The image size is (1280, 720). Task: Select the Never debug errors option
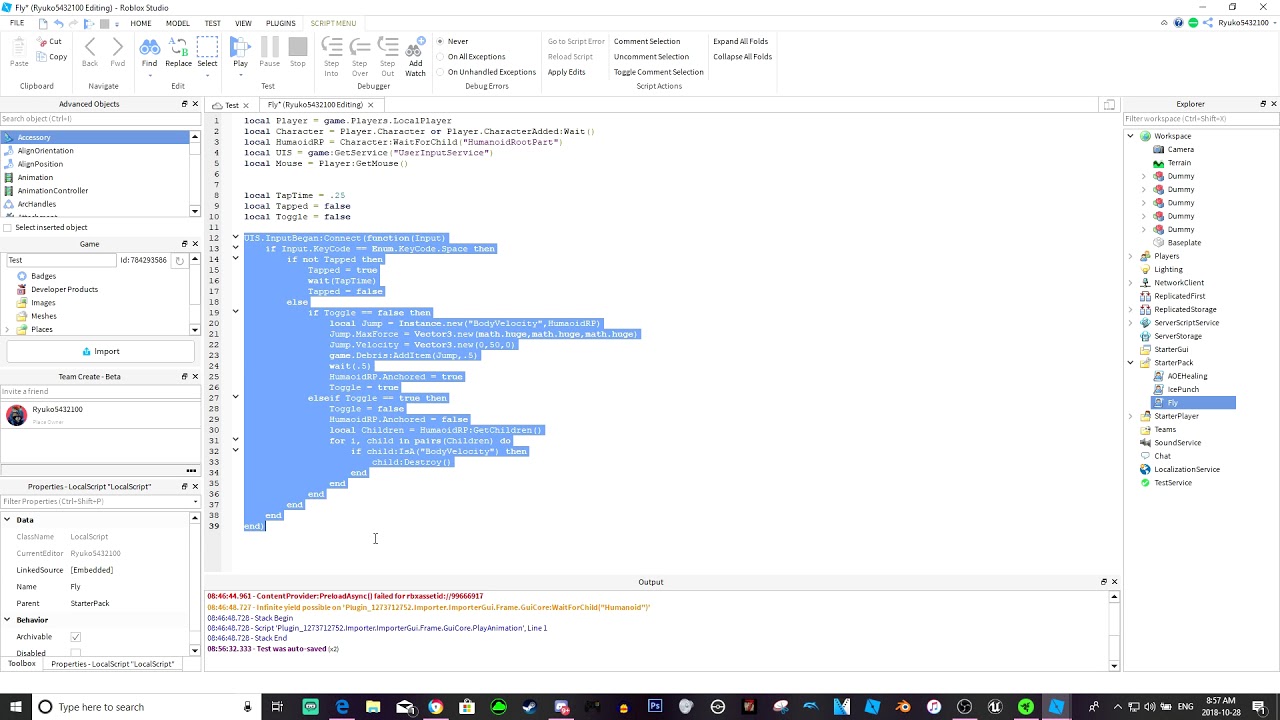[453, 41]
